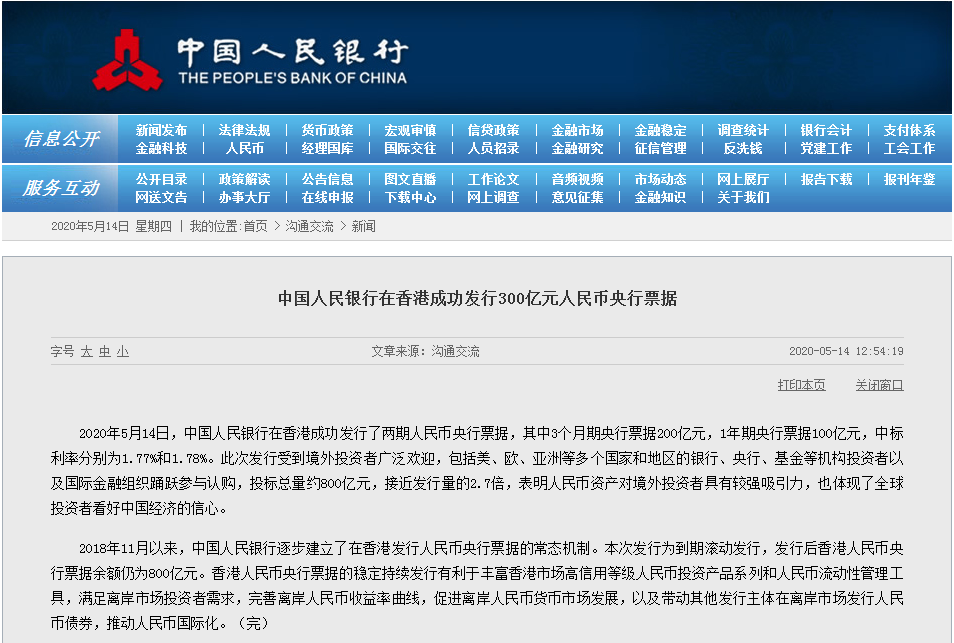This screenshot has width=954, height=643.
Task: Open 金融知识 link
Action: point(660,198)
